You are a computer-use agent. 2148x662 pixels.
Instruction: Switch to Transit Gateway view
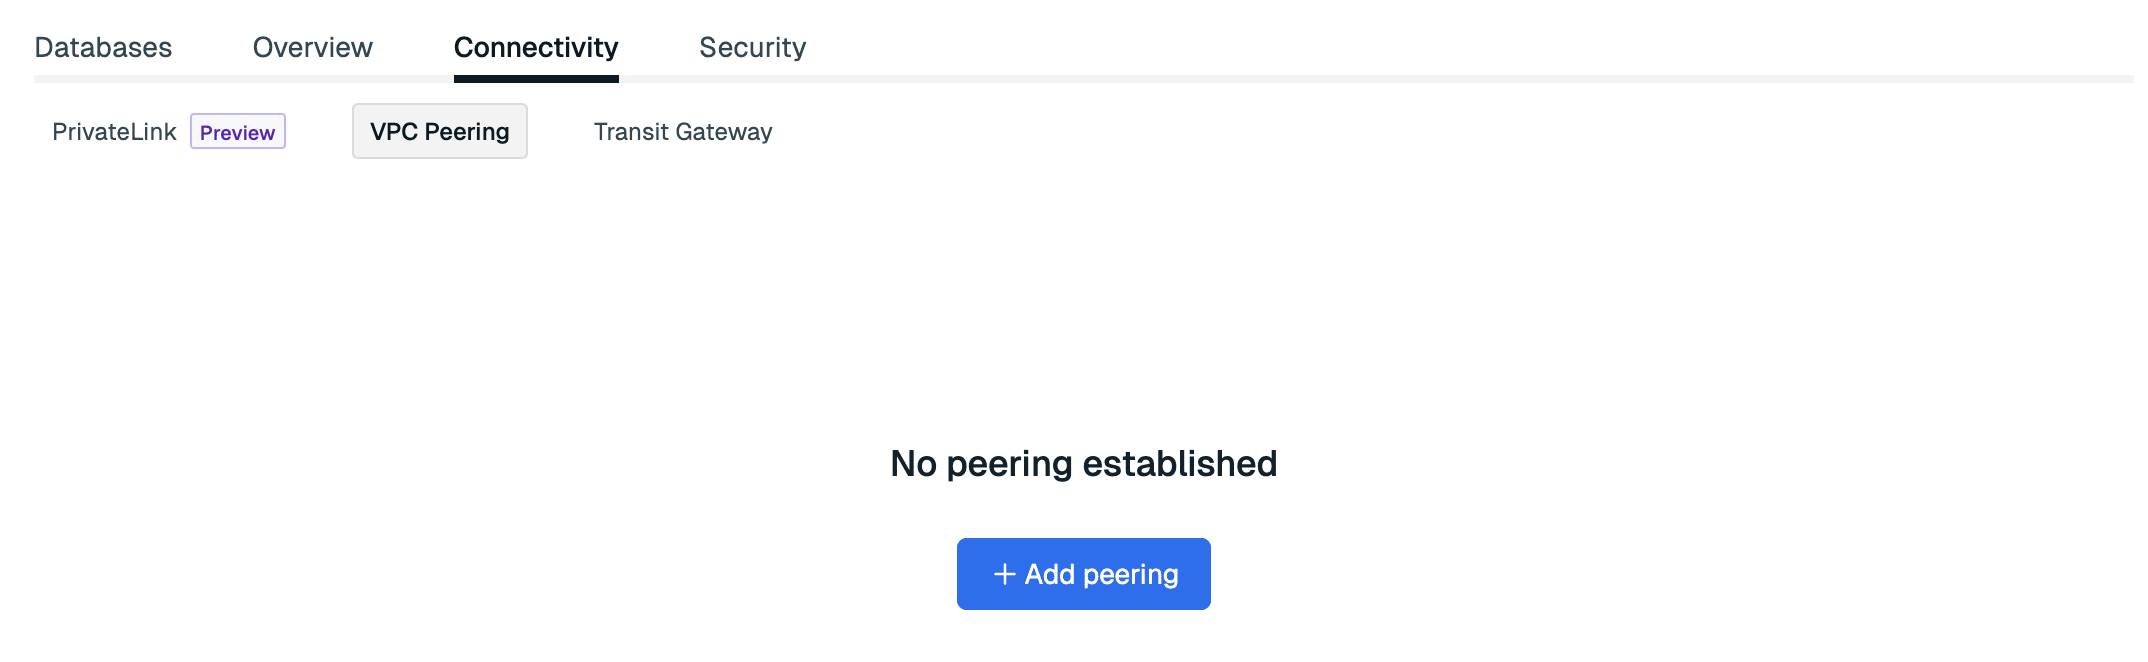[x=682, y=132]
